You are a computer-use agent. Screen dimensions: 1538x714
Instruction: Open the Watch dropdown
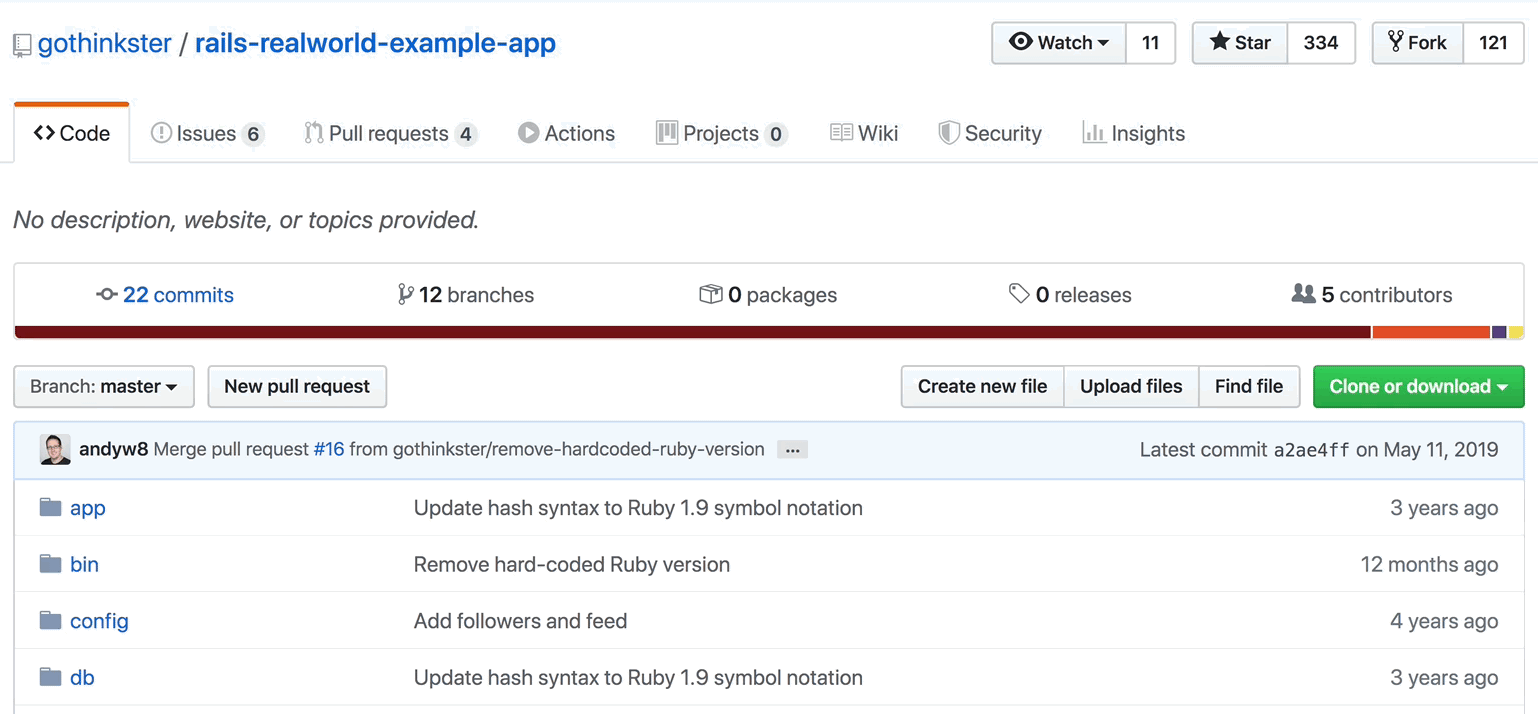click(x=1059, y=43)
